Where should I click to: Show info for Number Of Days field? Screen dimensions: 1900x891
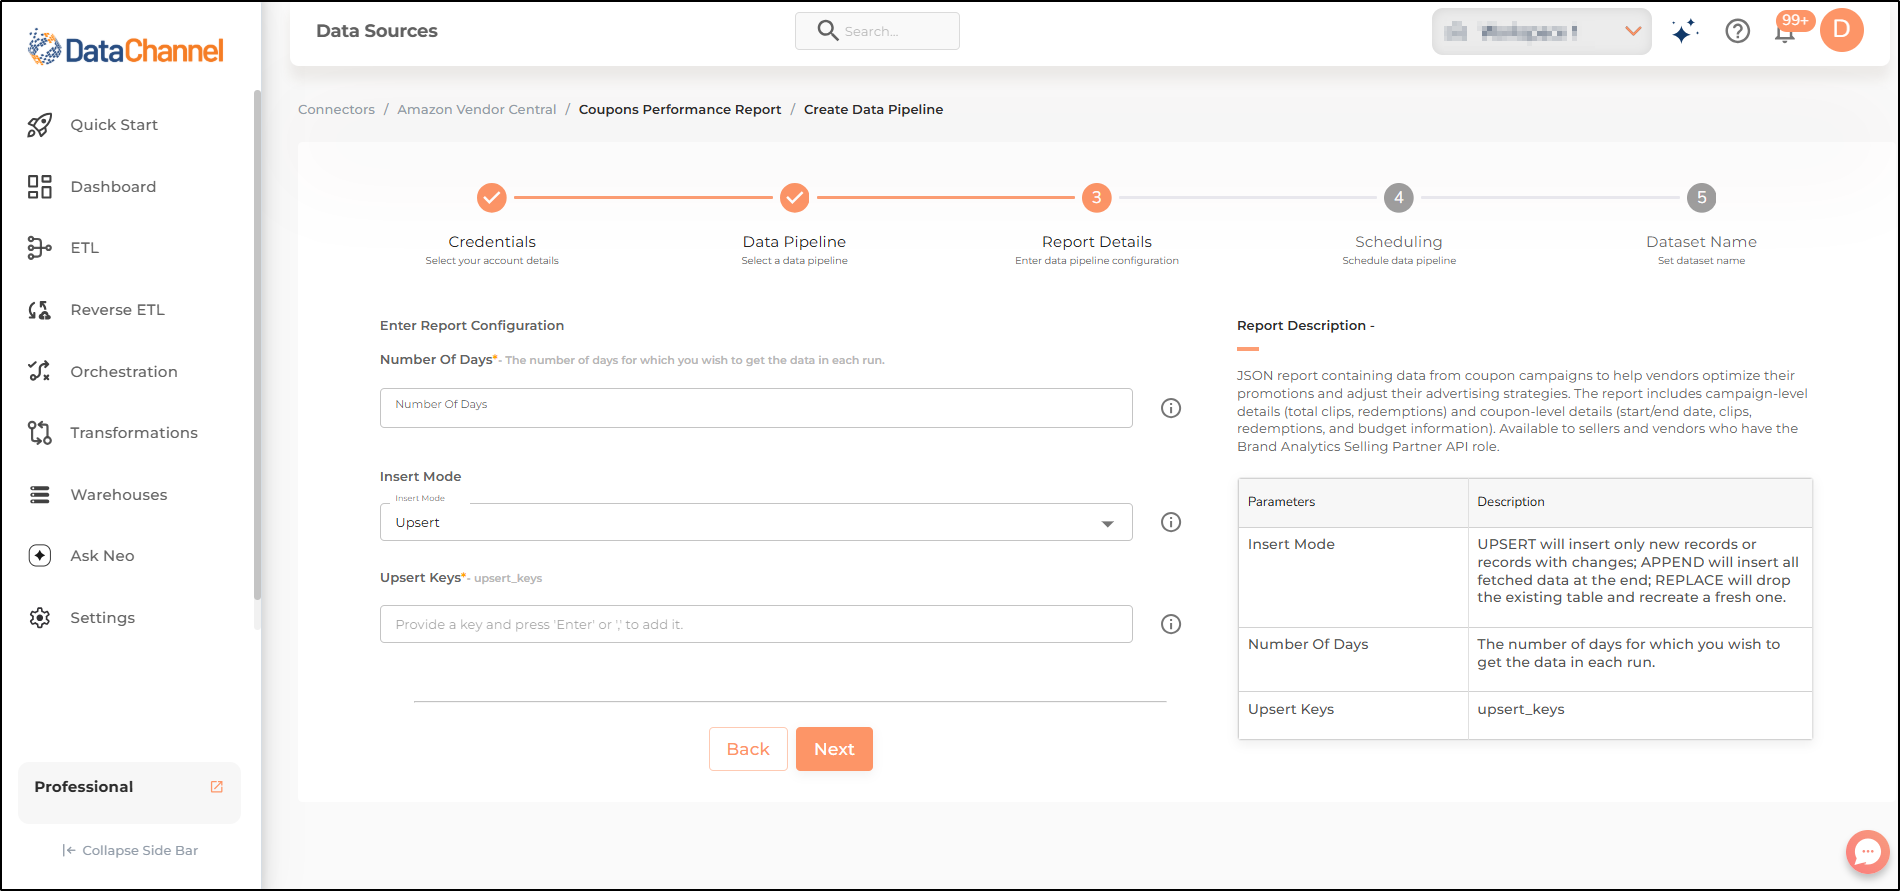pyautogui.click(x=1171, y=408)
